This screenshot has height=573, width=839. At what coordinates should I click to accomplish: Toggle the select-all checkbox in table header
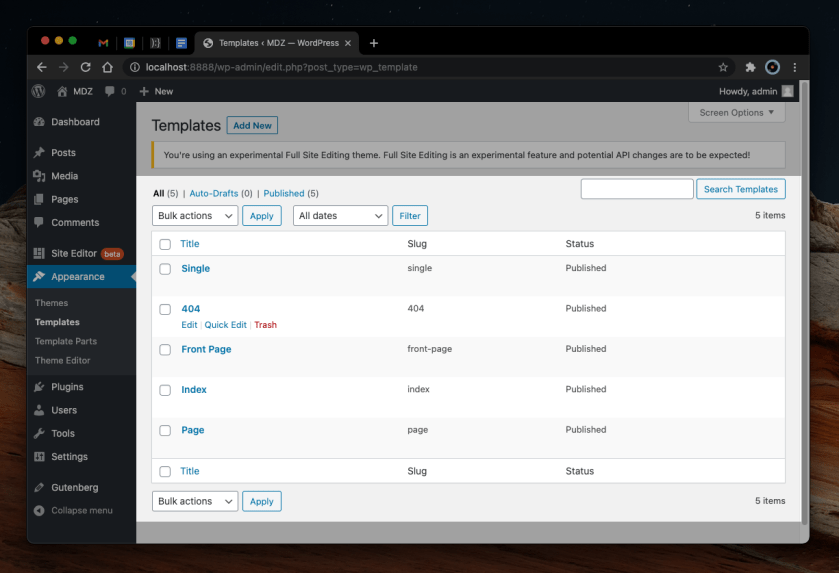[x=165, y=244]
